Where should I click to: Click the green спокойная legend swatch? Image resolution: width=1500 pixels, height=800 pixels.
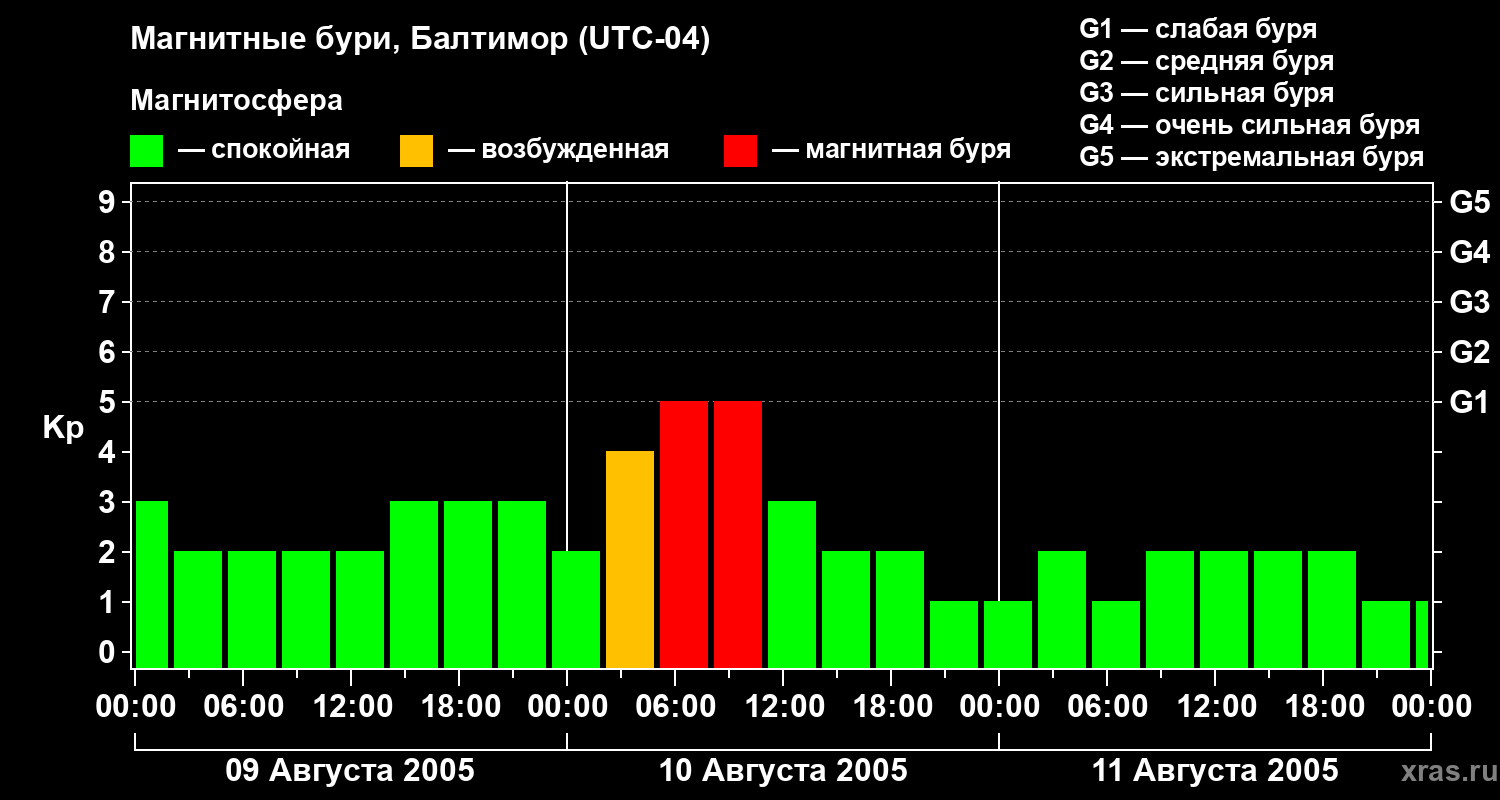[x=147, y=151]
